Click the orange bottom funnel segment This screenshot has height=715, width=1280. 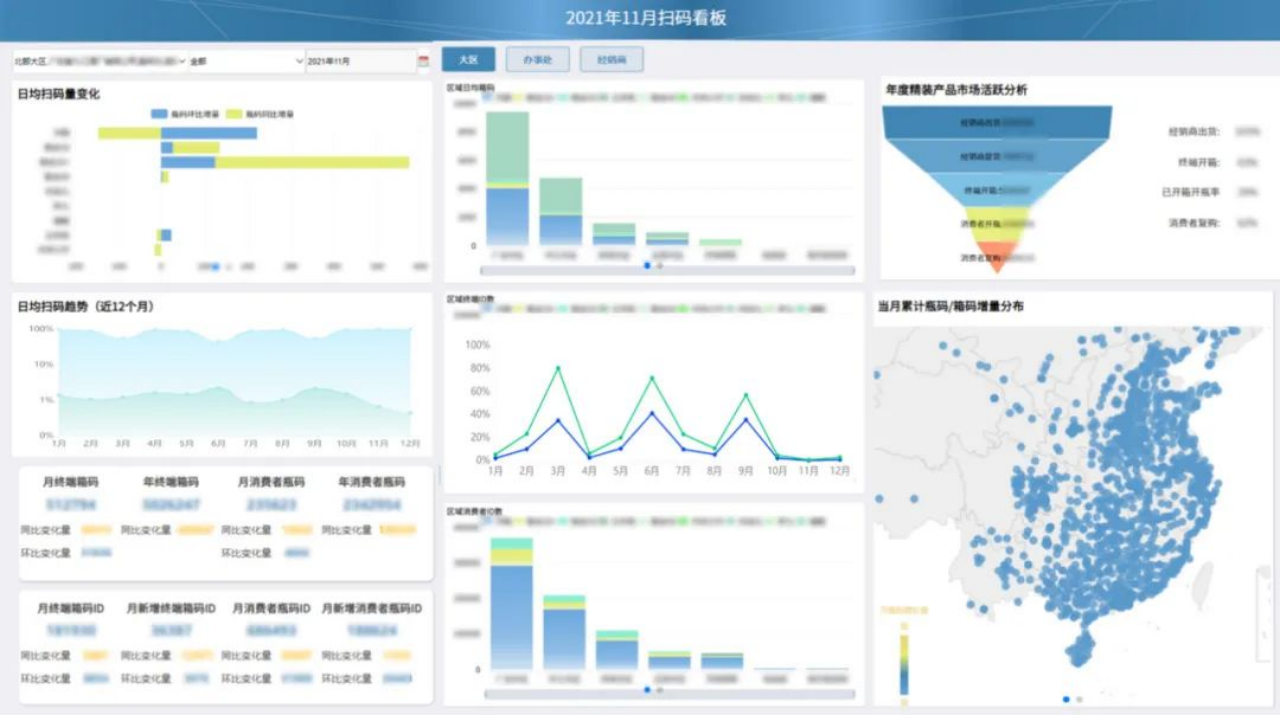click(995, 257)
